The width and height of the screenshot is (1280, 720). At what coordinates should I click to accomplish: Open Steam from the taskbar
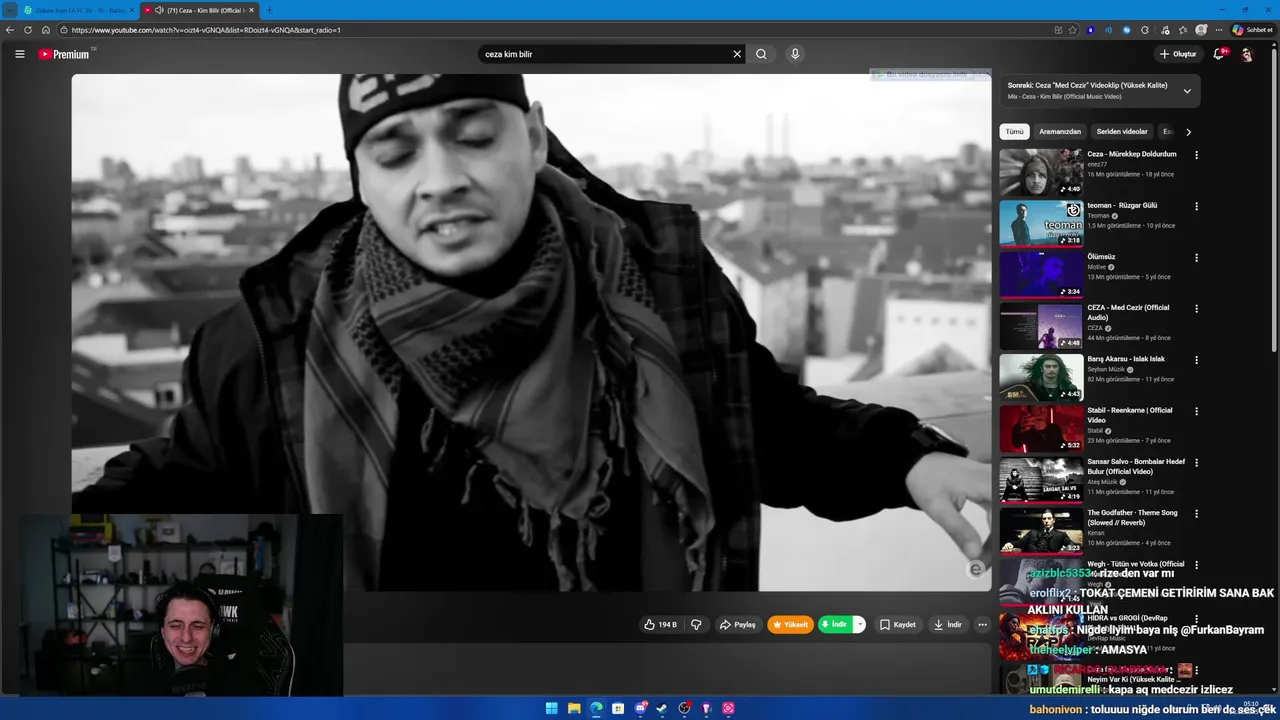pos(662,708)
